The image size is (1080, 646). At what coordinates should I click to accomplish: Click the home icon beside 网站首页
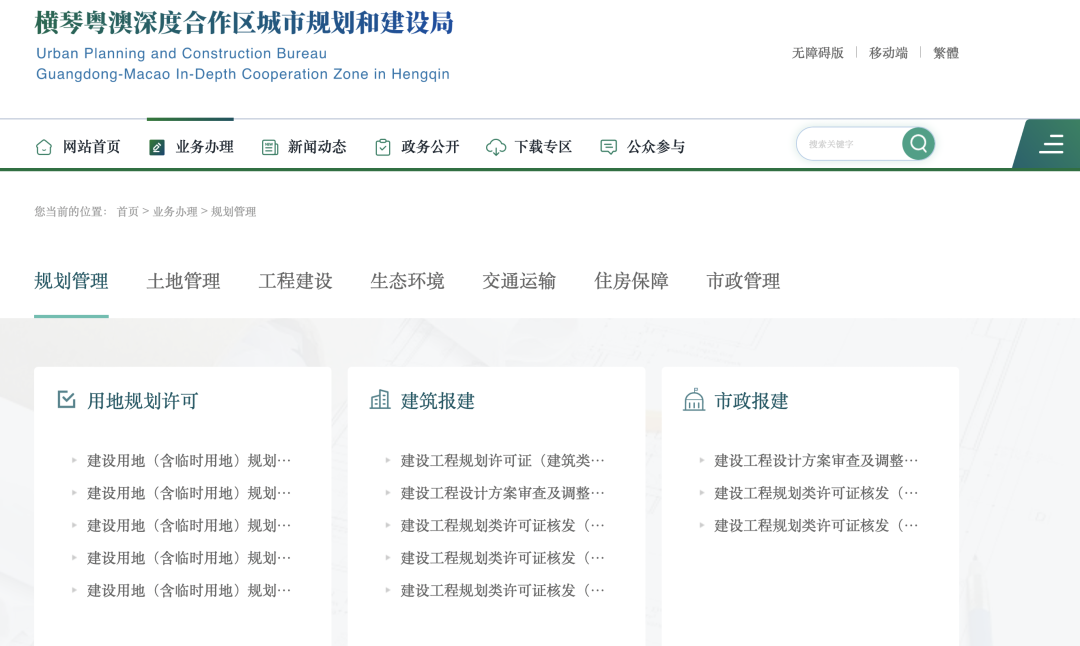[44, 147]
